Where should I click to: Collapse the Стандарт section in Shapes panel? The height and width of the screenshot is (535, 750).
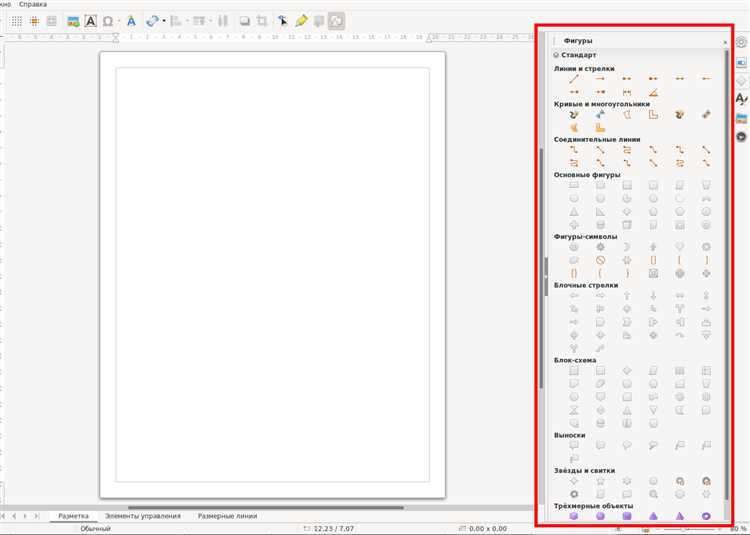coord(556,55)
